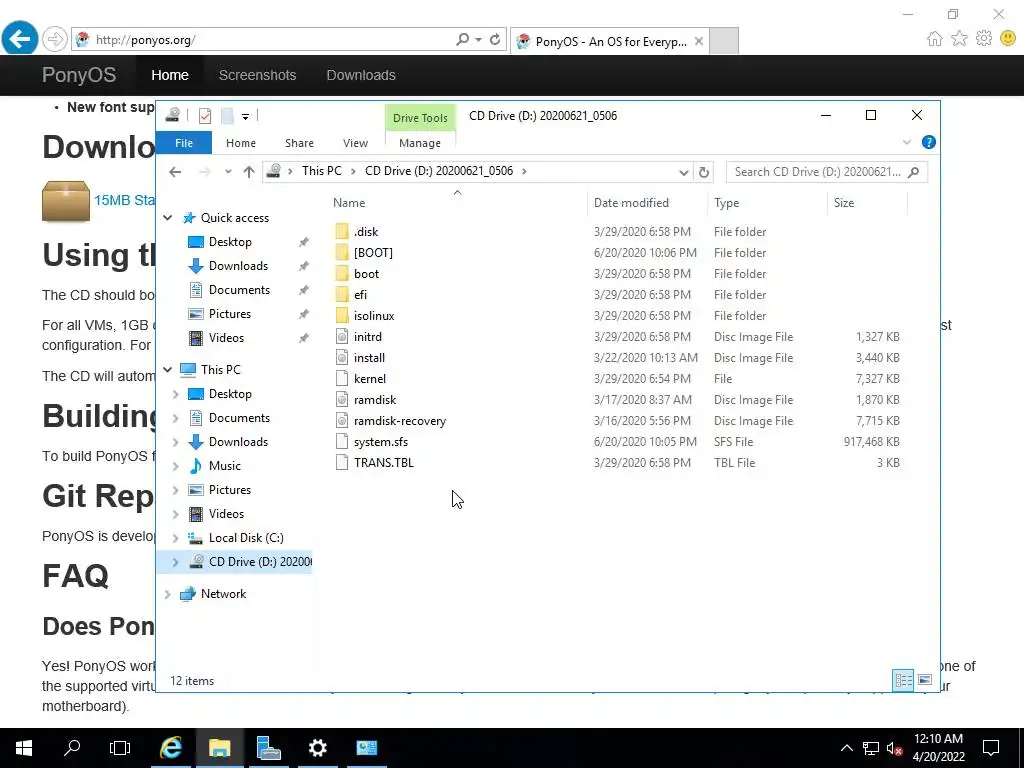Click the Search CD Drive field
The image size is (1024, 768).
(826, 172)
